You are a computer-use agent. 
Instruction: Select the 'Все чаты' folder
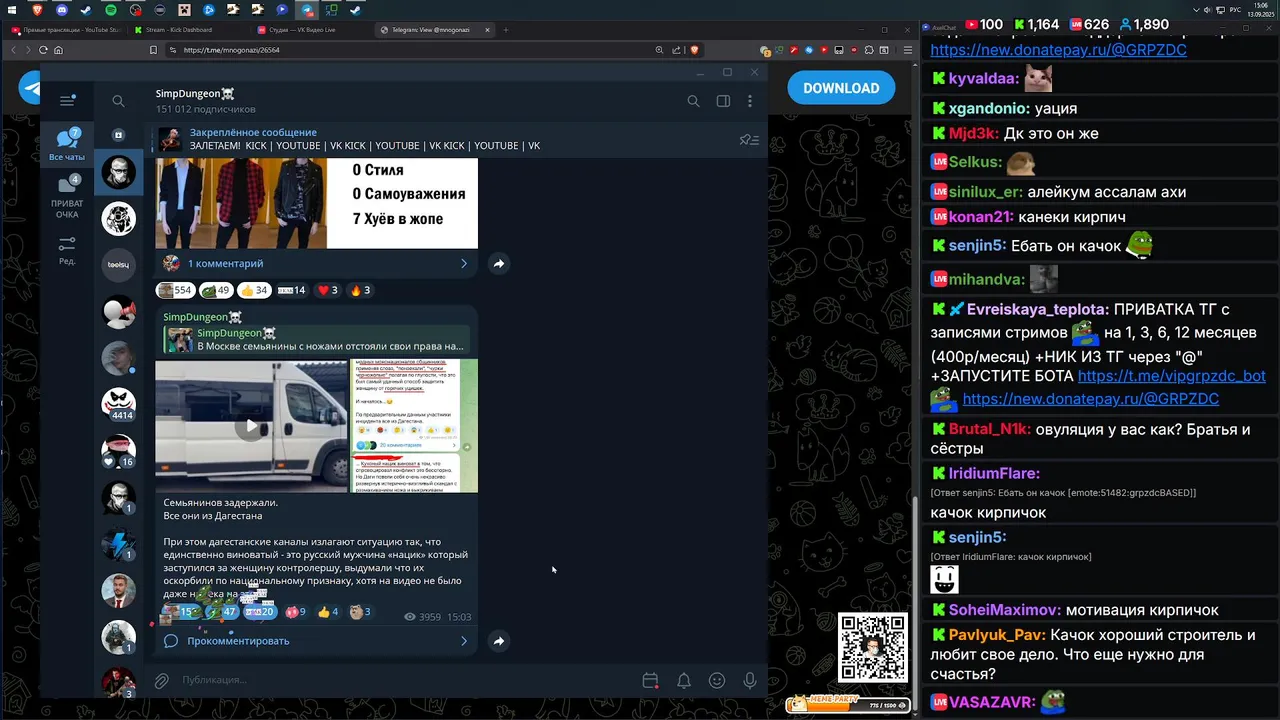[x=67, y=145]
